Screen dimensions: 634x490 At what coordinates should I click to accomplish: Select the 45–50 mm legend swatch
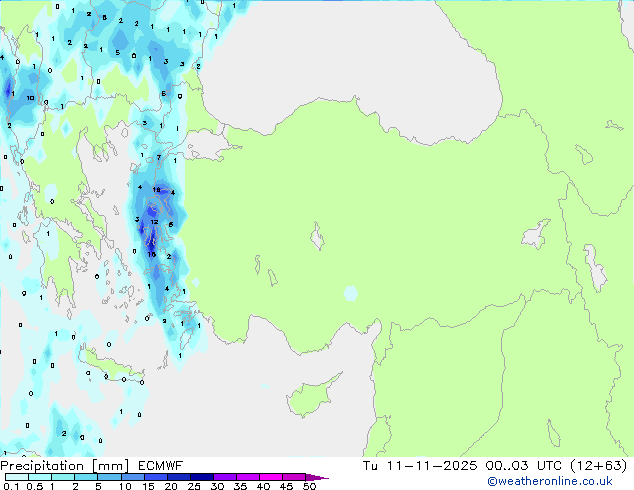pos(294,477)
